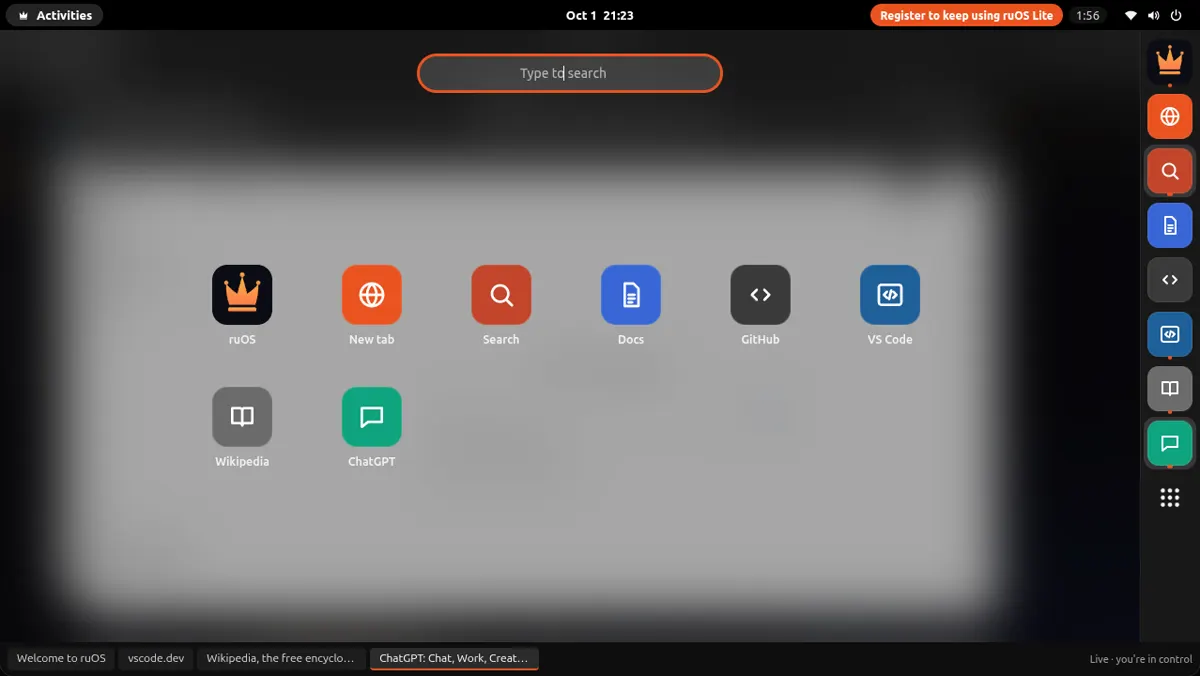The width and height of the screenshot is (1200, 676).
Task: Click the ruOS crown icon in dock
Action: [1170, 62]
